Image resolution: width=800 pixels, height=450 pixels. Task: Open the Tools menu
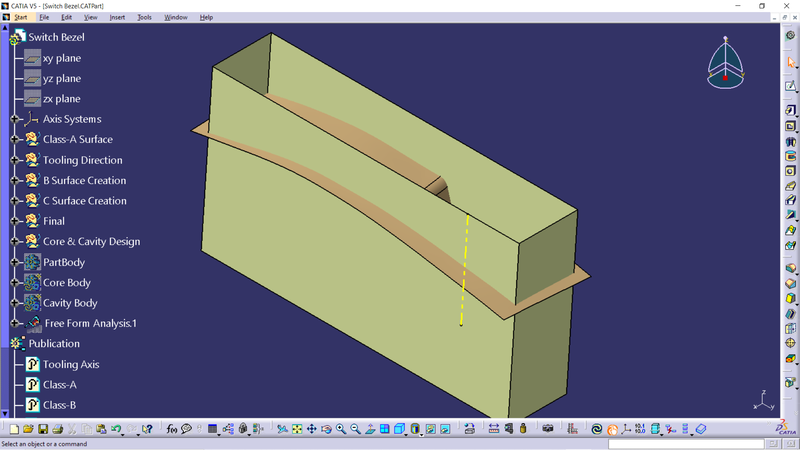coord(144,17)
